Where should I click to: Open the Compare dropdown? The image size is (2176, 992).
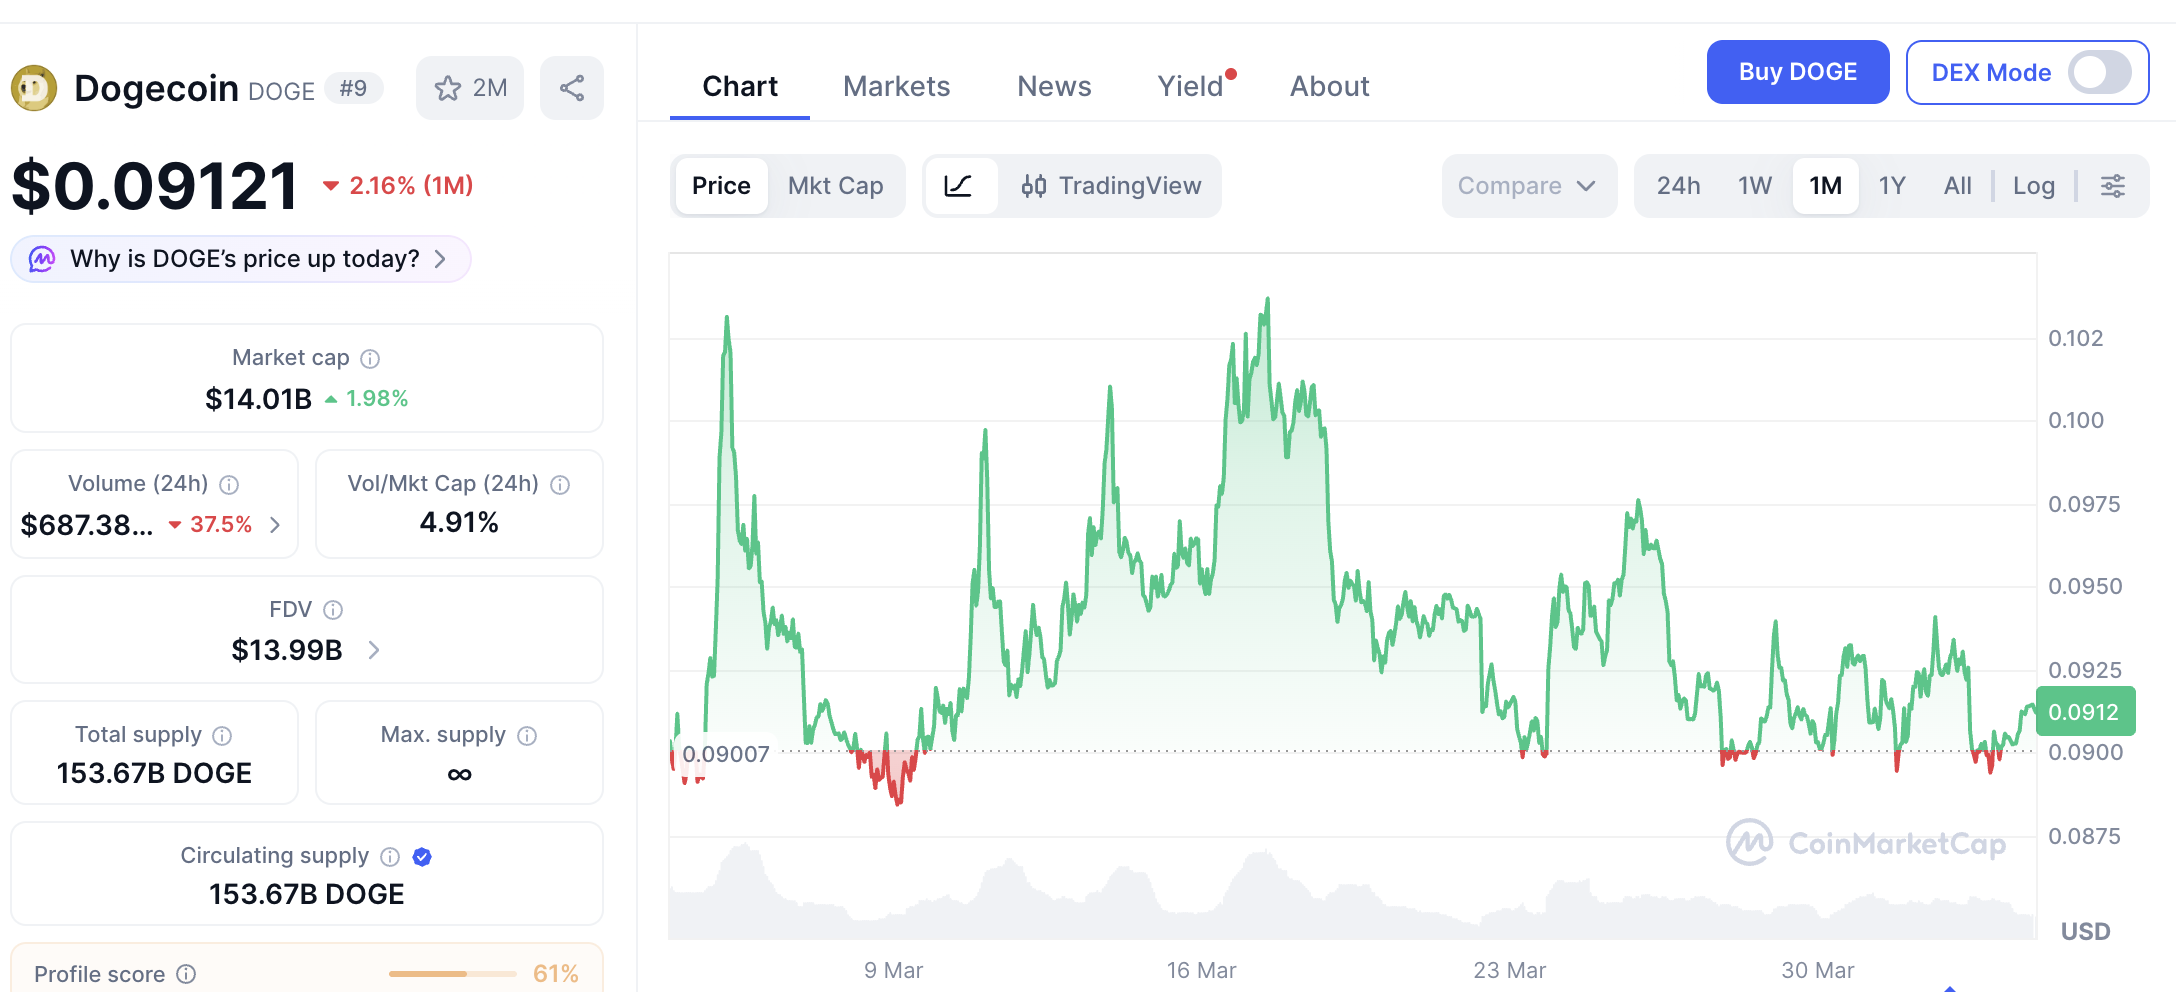pos(1528,186)
